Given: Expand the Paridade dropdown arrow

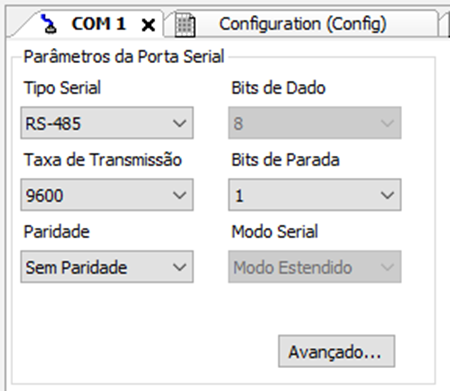Looking at the screenshot, I should tap(180, 267).
